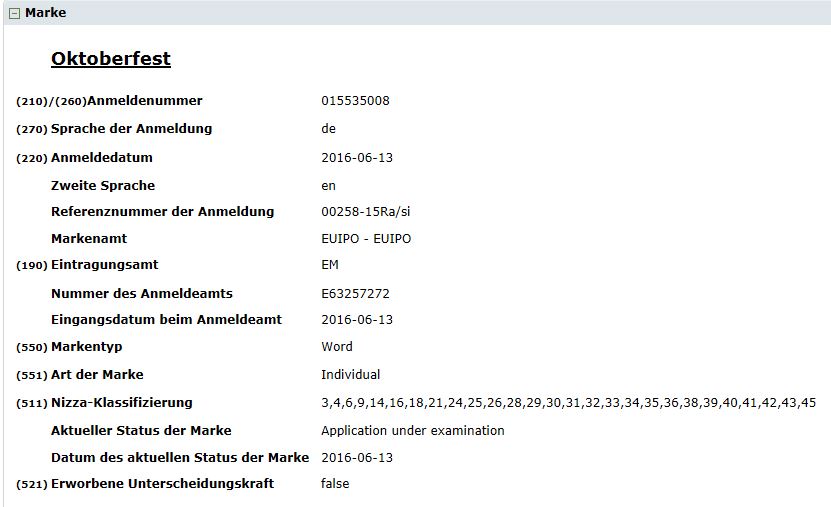
Task: Click the Zweite Sprache label
Action: click(x=103, y=185)
